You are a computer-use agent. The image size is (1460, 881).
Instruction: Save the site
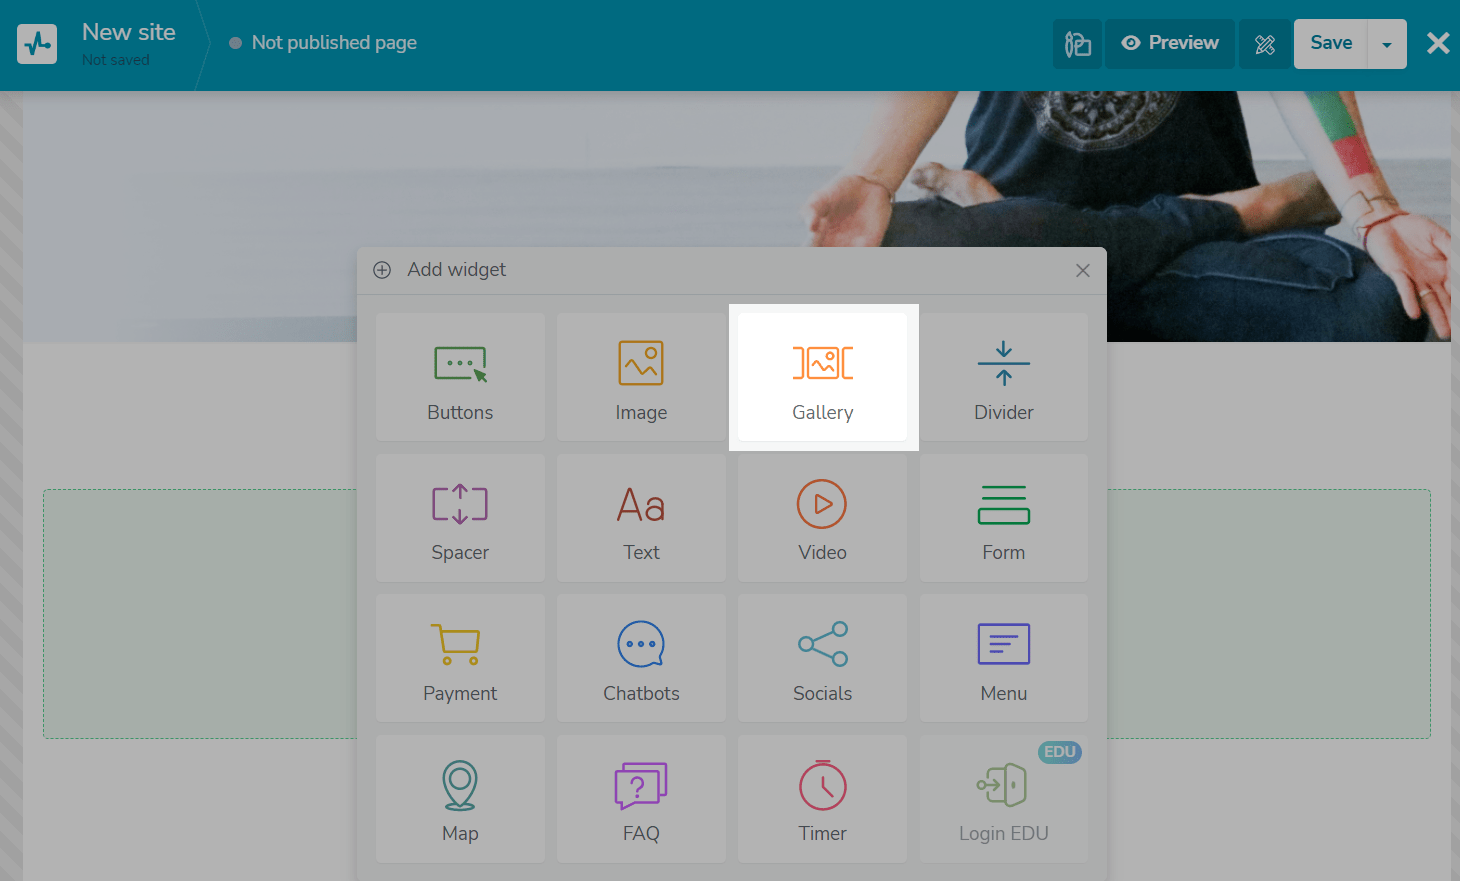(x=1331, y=44)
